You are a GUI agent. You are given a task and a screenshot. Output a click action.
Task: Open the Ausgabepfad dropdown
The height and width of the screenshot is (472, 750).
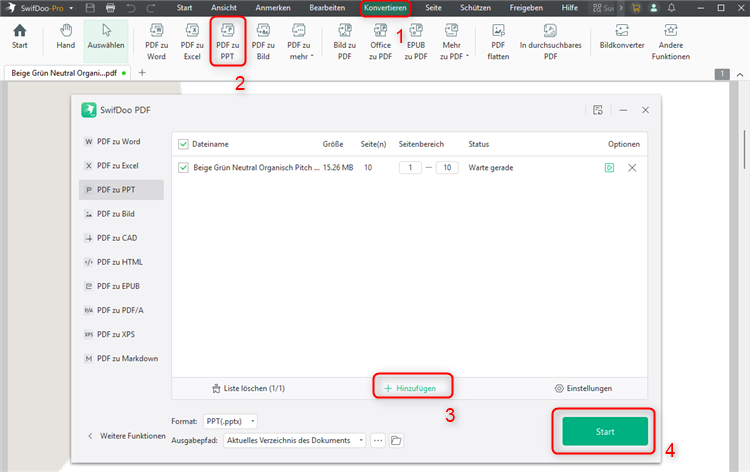[294, 440]
